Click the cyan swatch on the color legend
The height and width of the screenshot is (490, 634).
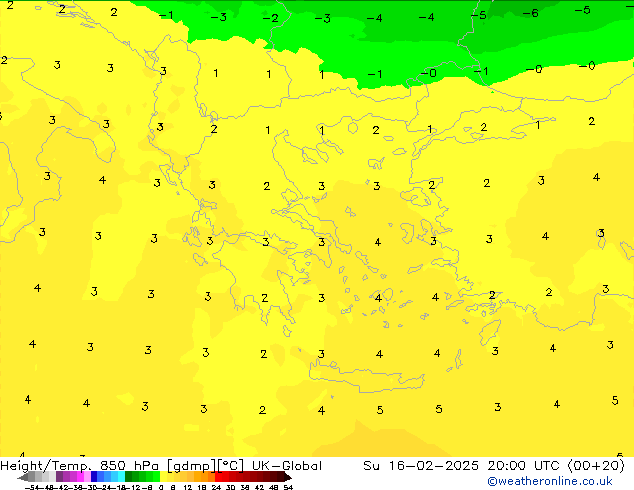(x=121, y=476)
